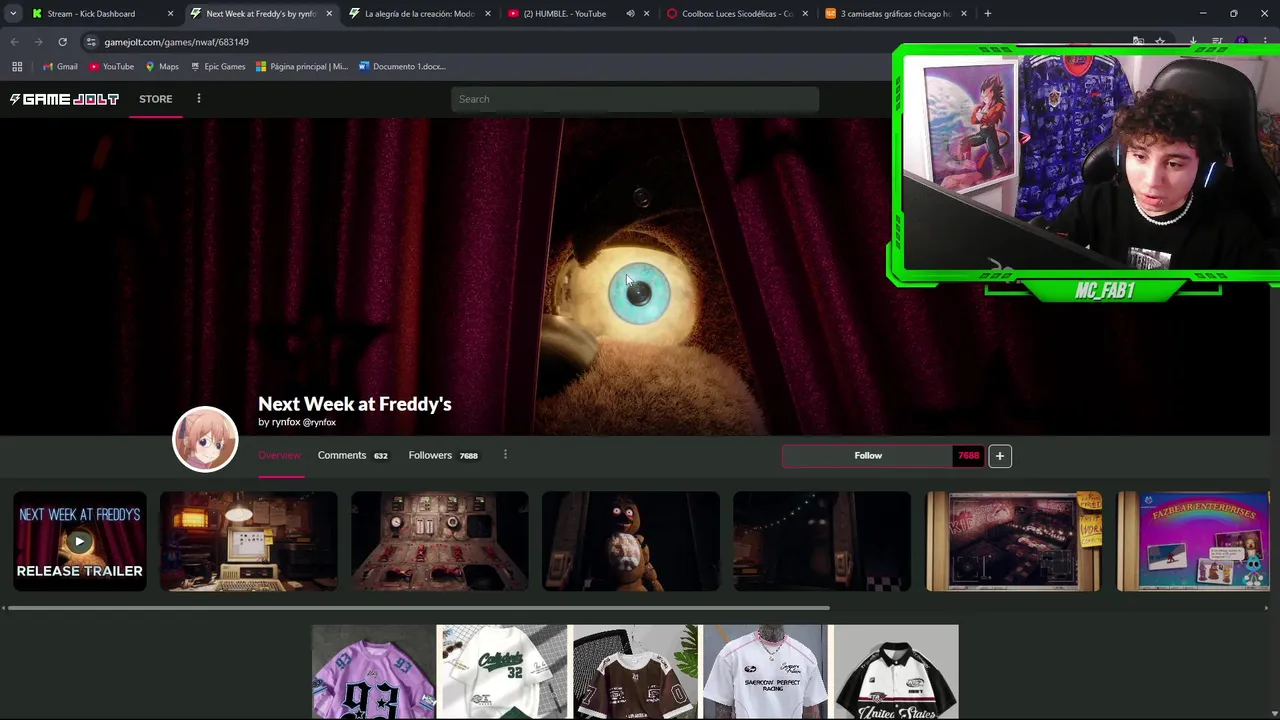The width and height of the screenshot is (1280, 720).
Task: Open the YouTube bookmark
Action: pos(111,67)
